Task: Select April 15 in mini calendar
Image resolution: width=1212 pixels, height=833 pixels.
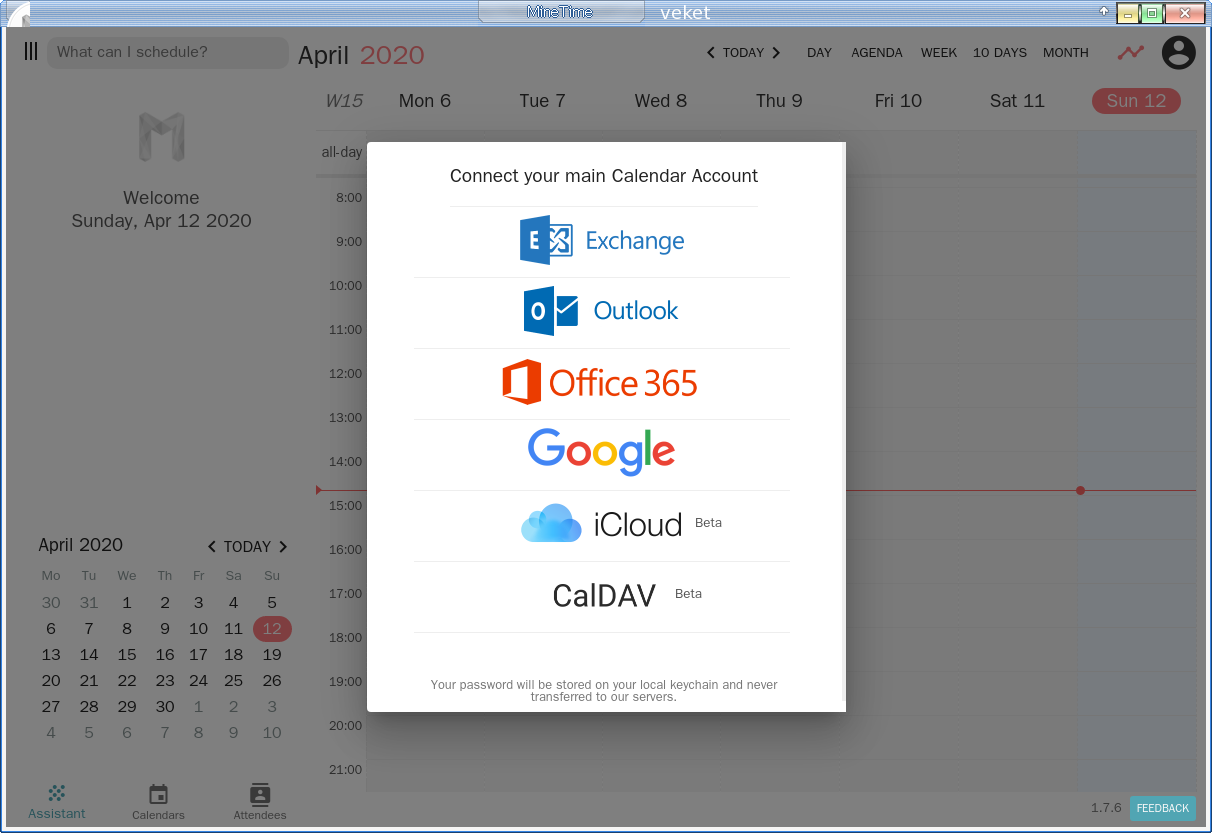Action: point(127,655)
